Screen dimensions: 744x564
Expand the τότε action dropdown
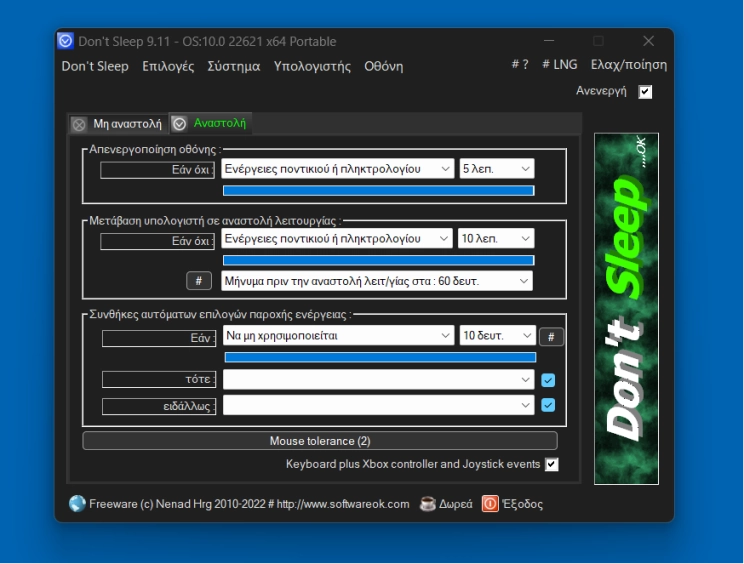point(379,379)
